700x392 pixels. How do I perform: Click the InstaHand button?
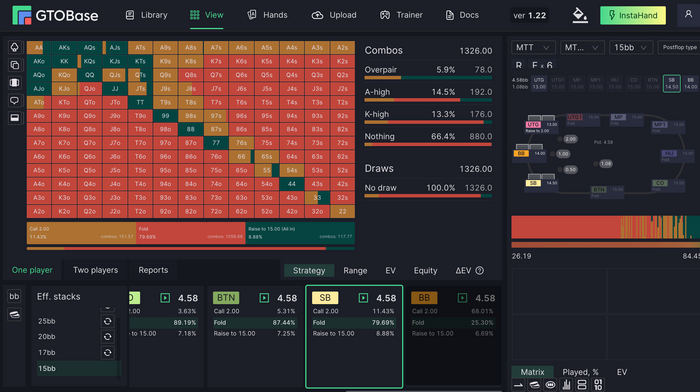click(x=633, y=15)
